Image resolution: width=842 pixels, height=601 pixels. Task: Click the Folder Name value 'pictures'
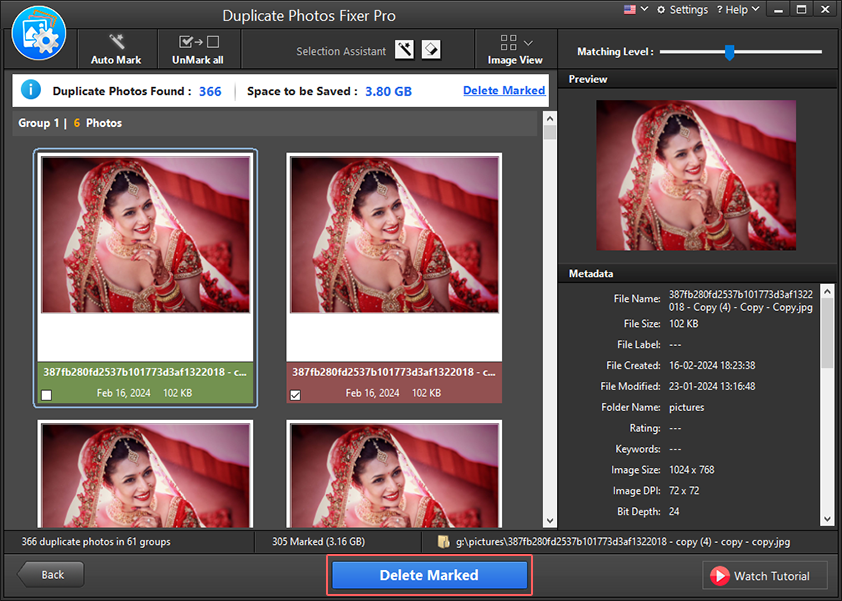[686, 408]
